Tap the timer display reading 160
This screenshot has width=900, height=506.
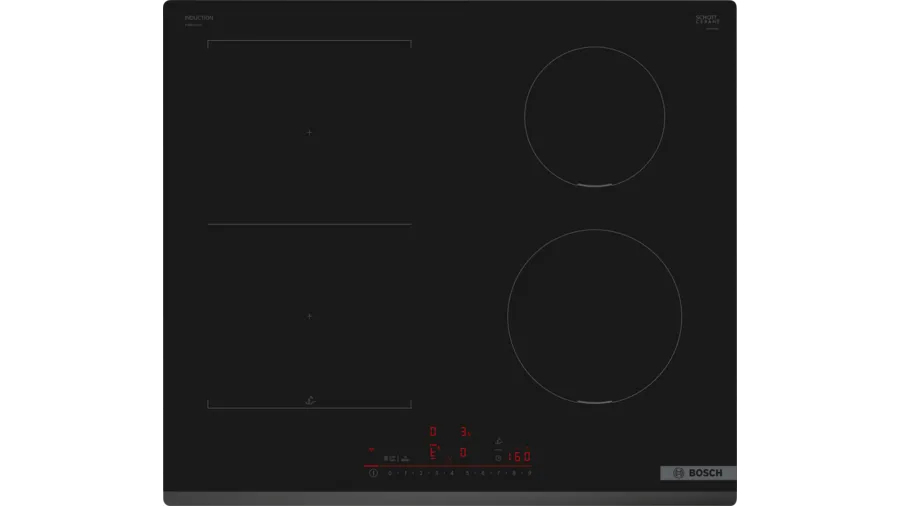coord(519,457)
